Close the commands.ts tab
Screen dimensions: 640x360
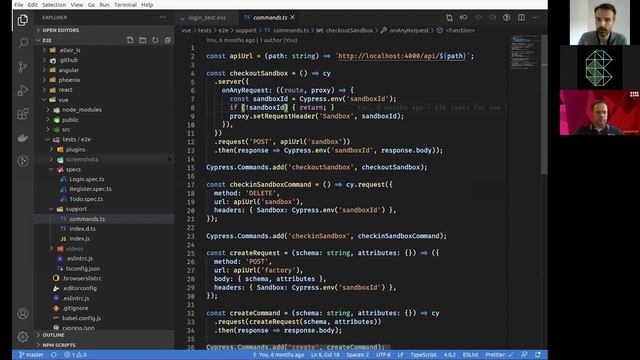tap(293, 17)
